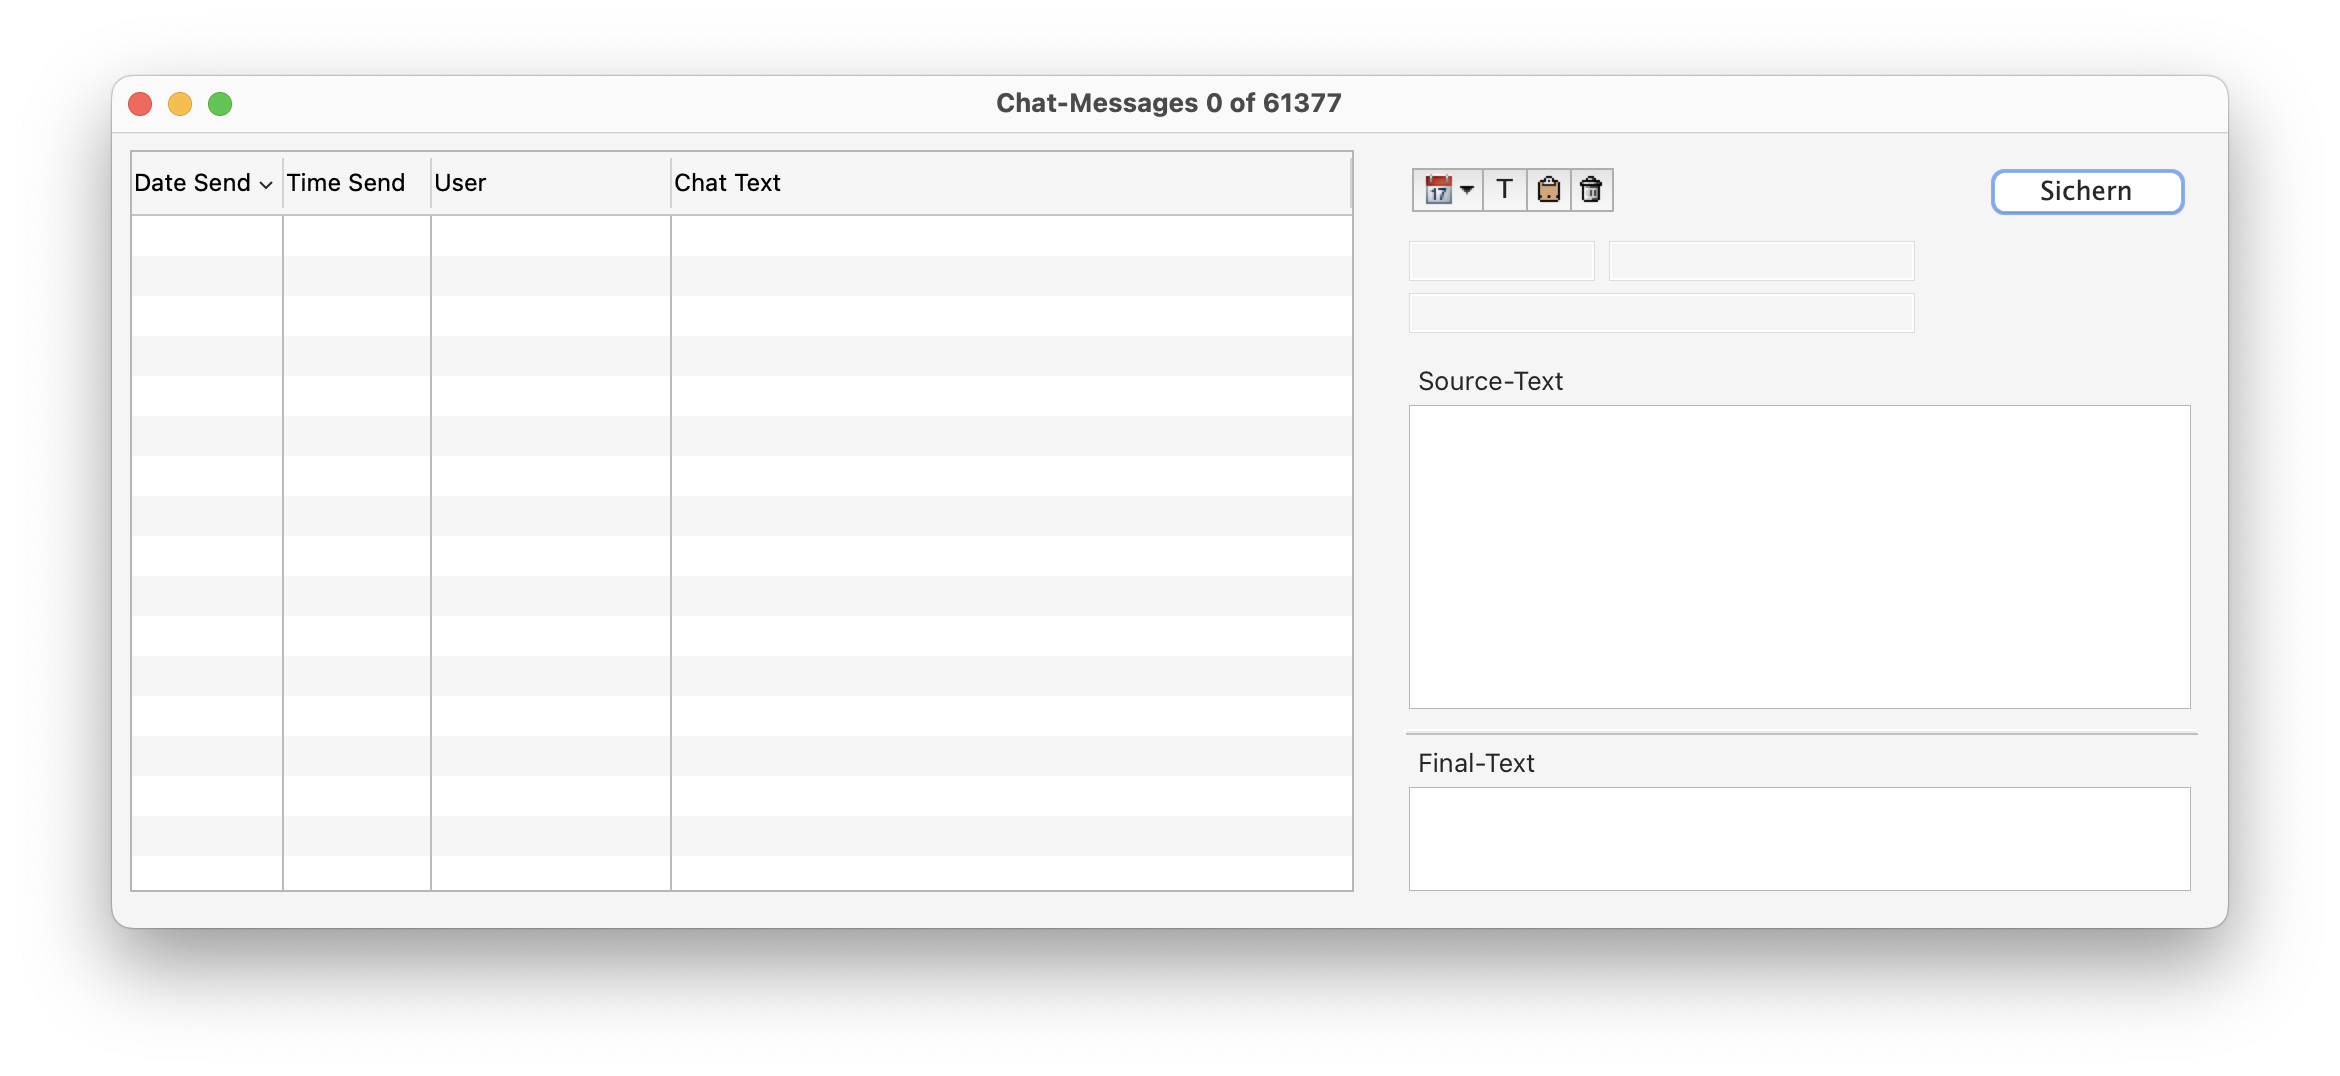Click the clipboard paste icon
The width and height of the screenshot is (2340, 1076).
coord(1548,190)
